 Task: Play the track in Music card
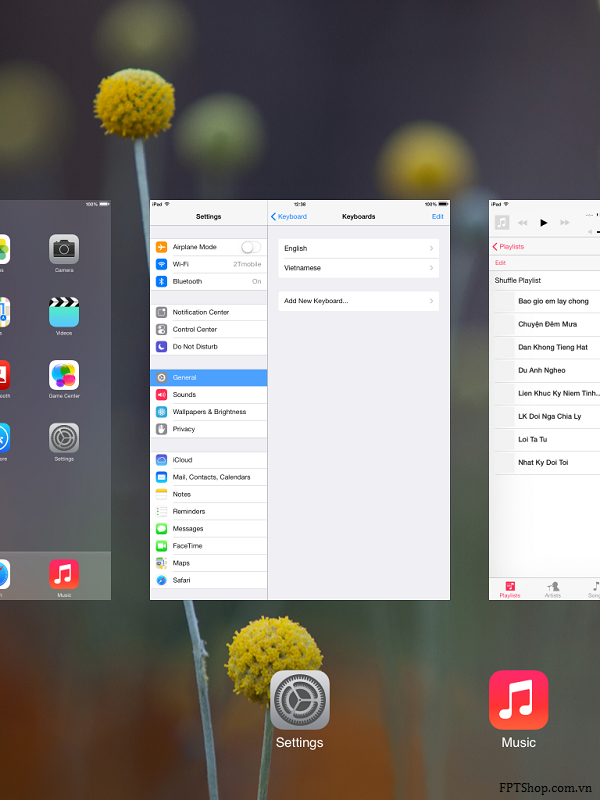pos(543,222)
